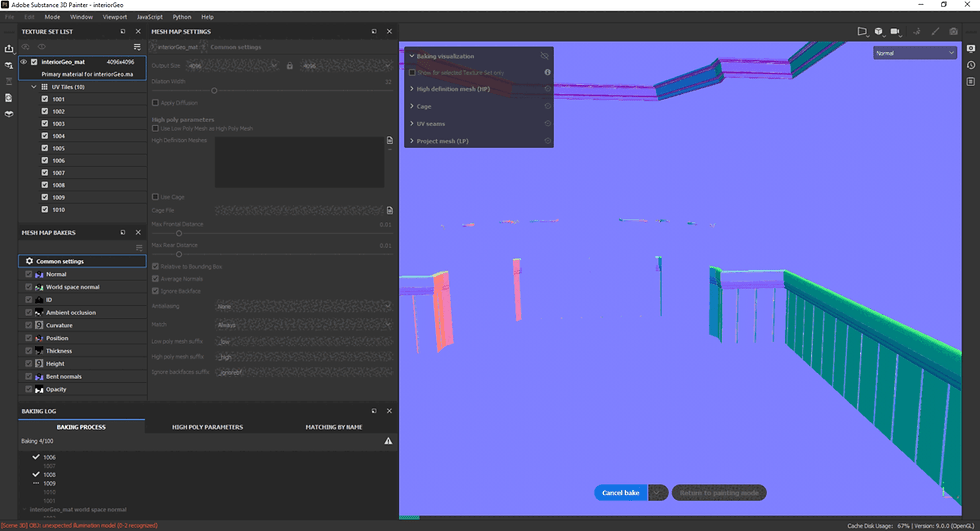Screen dimensions: 980x531
Task: Click the document refresh icon in left sidebar
Action: coord(9,97)
